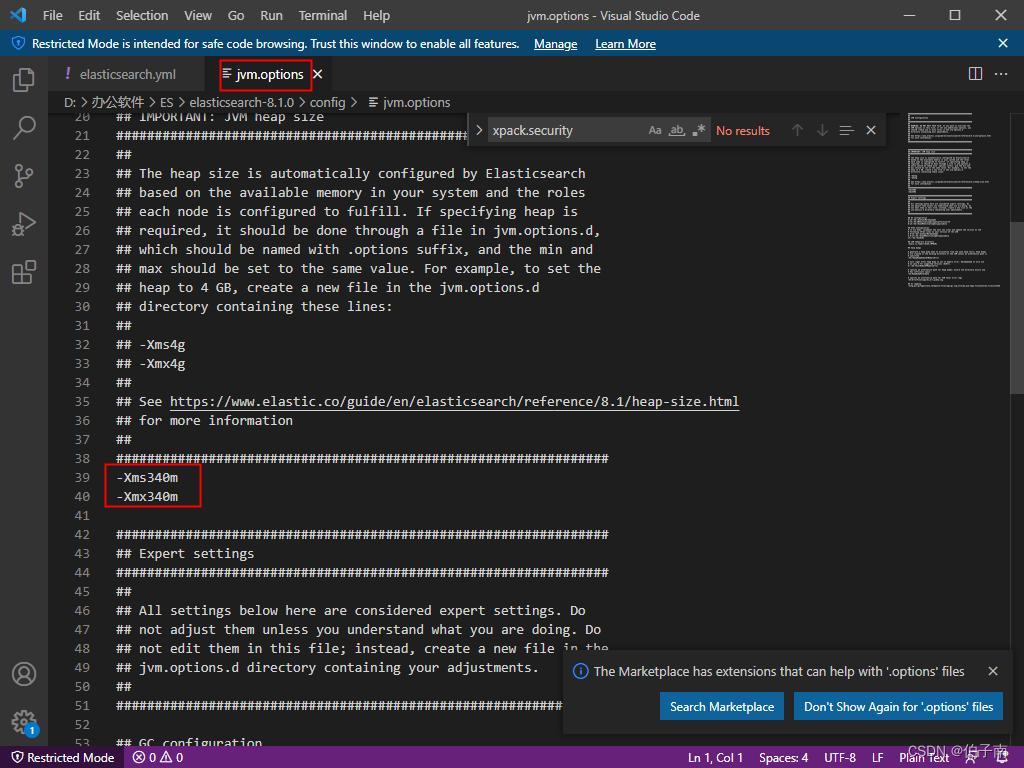The image size is (1024, 768).
Task: Expand the search widget for replace mode
Action: [478, 130]
